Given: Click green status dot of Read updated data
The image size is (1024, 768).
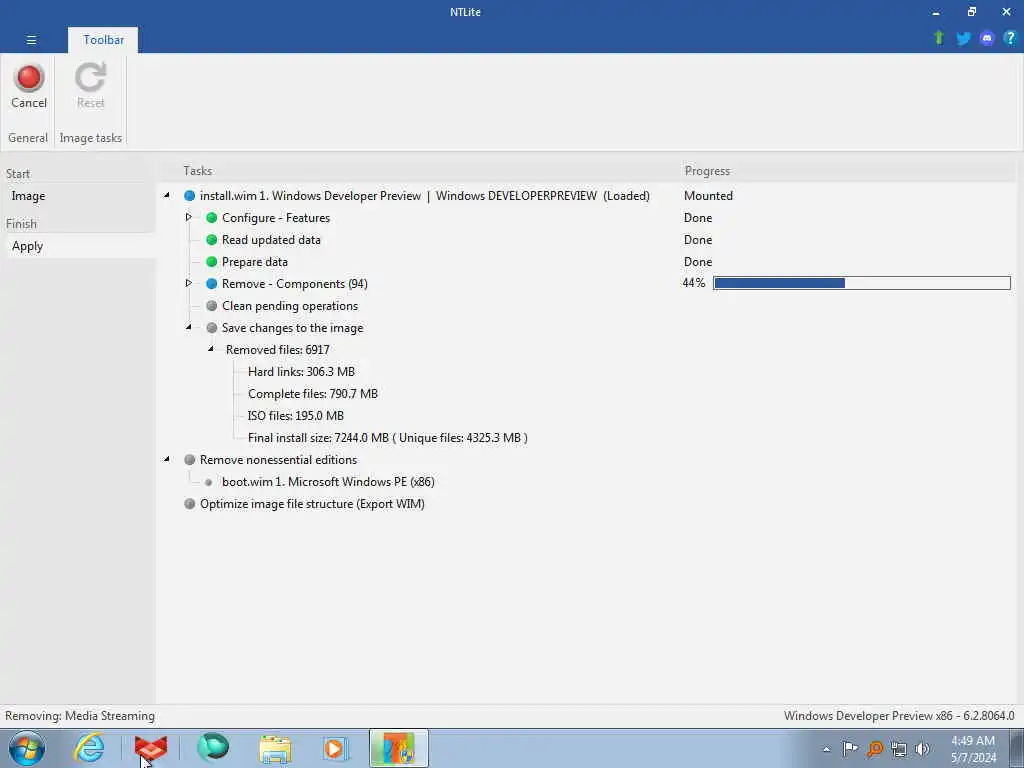Looking at the screenshot, I should coord(212,240).
